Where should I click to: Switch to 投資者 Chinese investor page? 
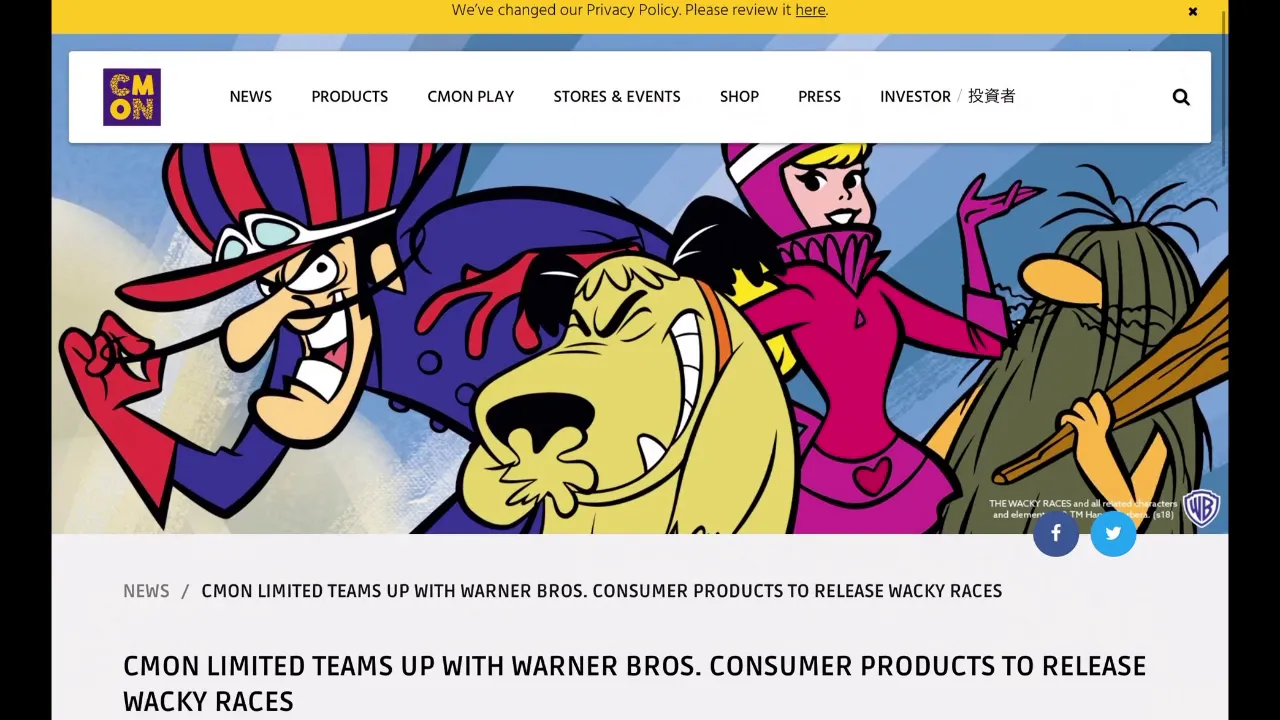click(x=992, y=96)
